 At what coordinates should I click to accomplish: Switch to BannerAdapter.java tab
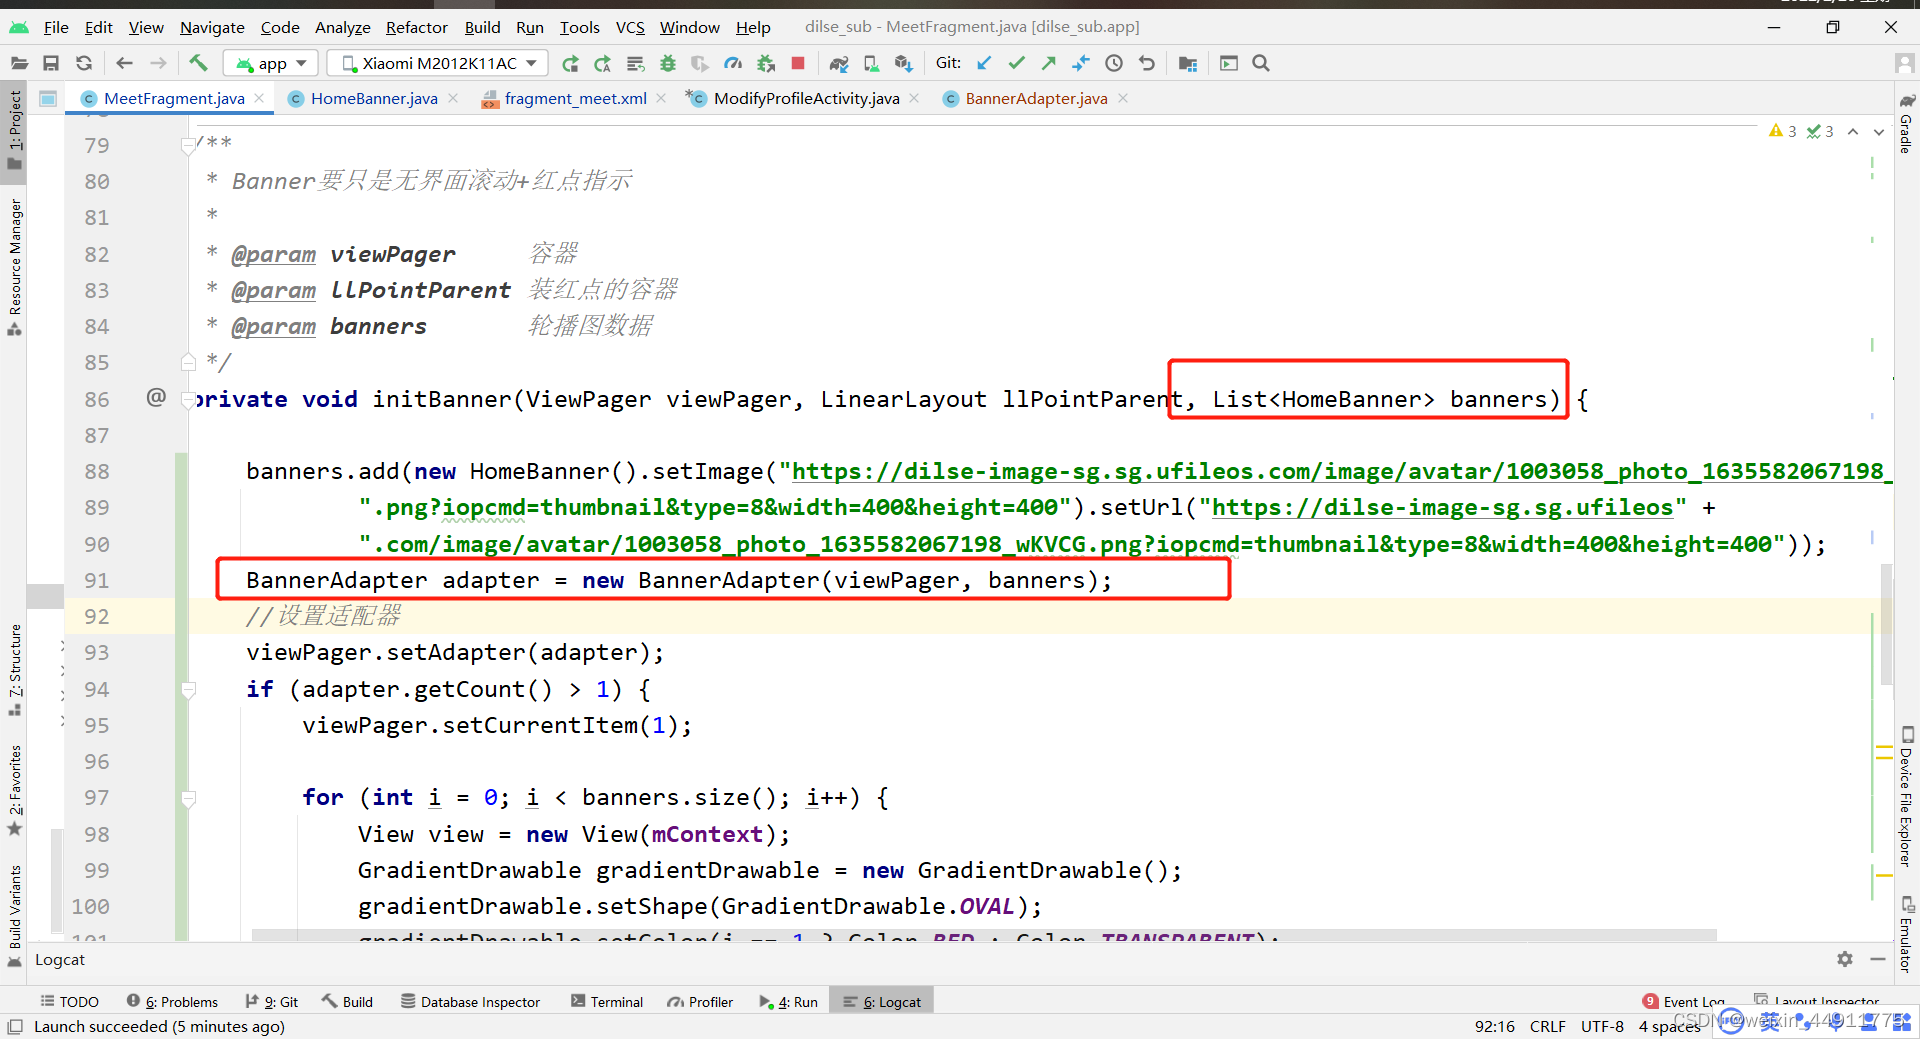[1036, 98]
